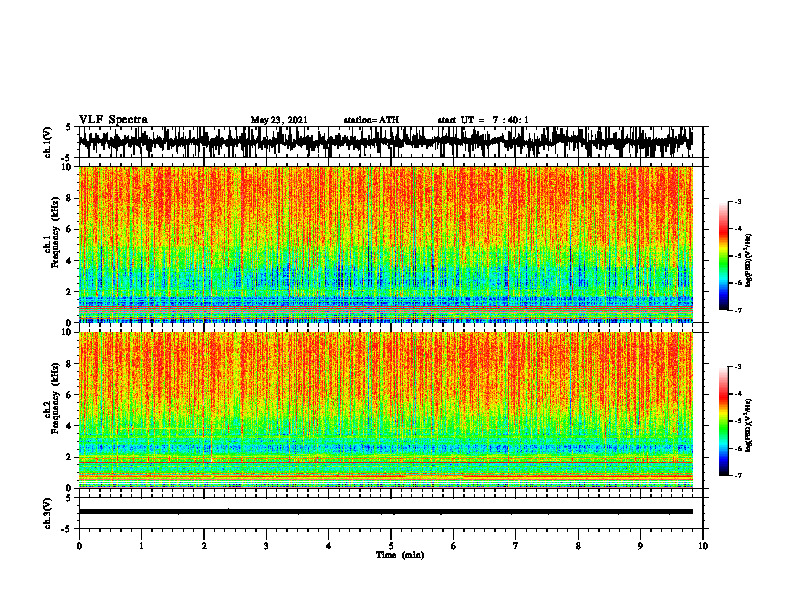Click the 'ch.3(V)' axis label
The width and height of the screenshot is (792, 612).
pos(48,514)
